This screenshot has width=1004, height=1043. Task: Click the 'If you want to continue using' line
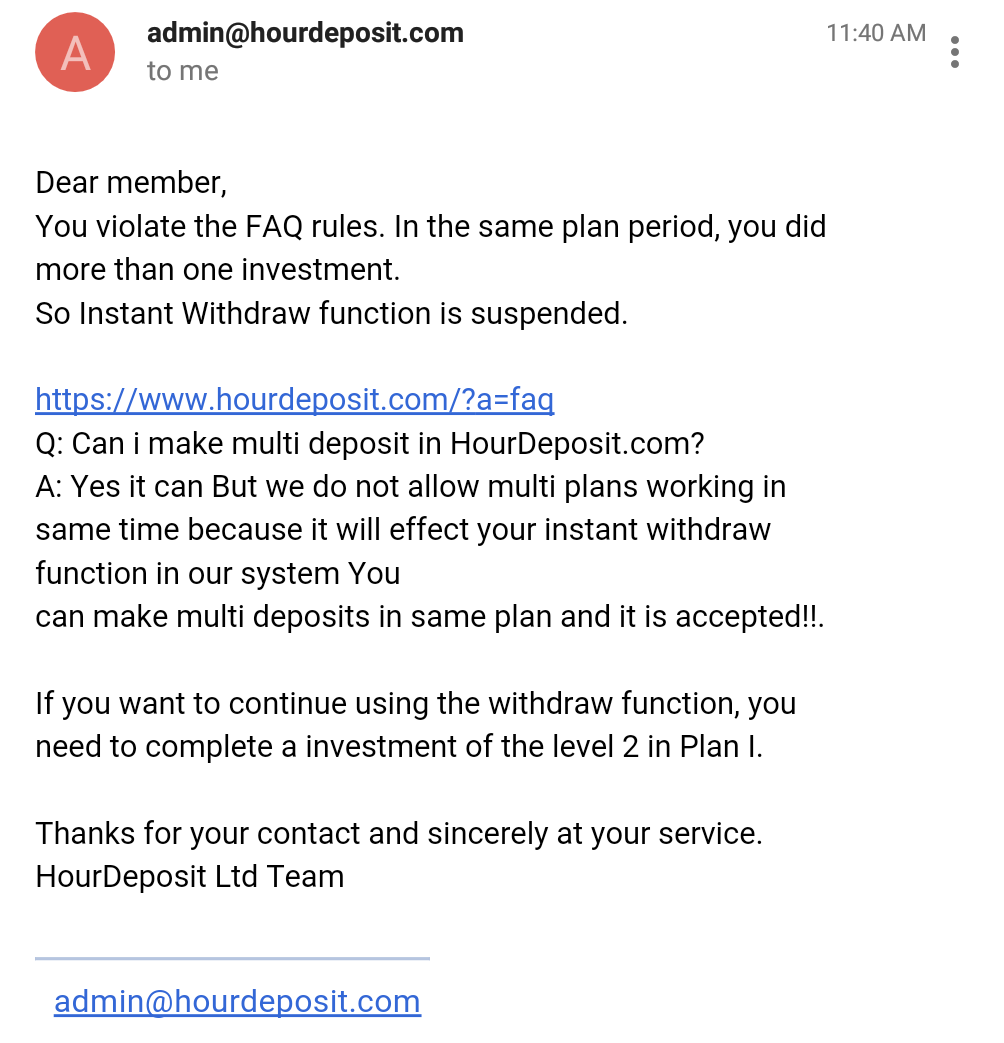415,703
